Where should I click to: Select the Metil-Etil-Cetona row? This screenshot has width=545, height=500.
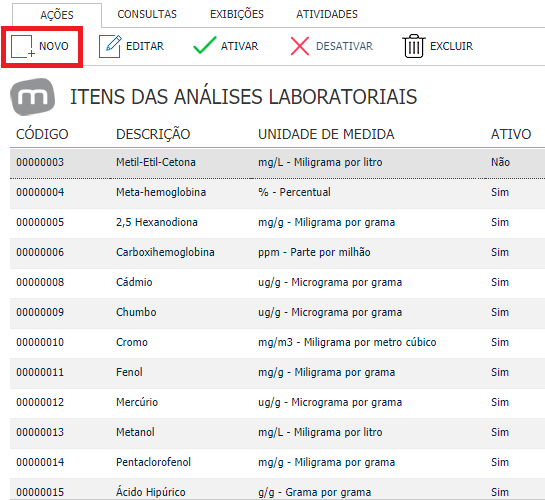[277, 163]
